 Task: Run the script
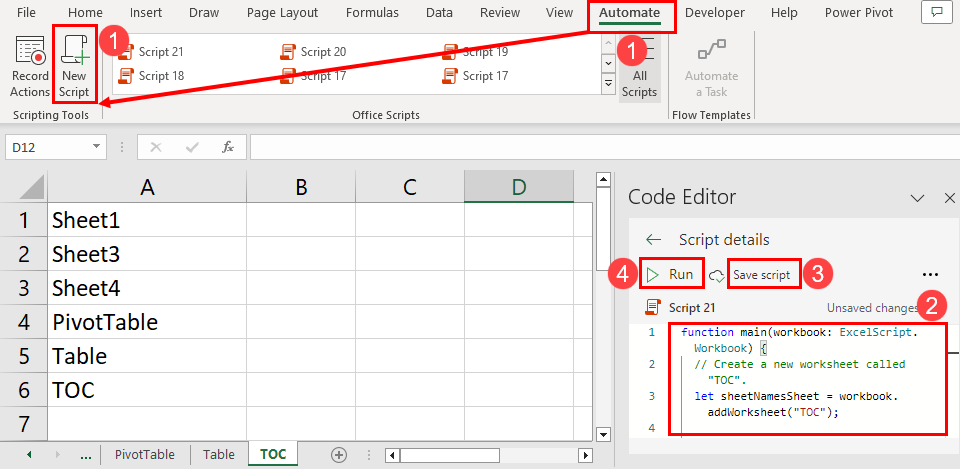coord(670,275)
